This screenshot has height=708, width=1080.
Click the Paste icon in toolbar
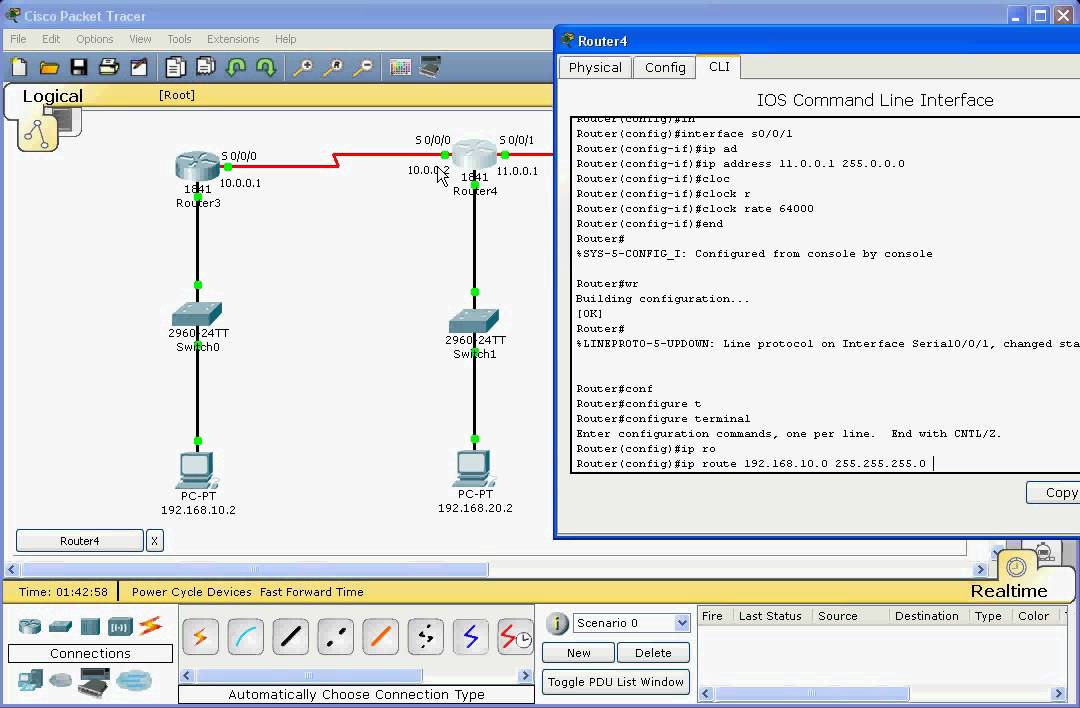click(205, 67)
